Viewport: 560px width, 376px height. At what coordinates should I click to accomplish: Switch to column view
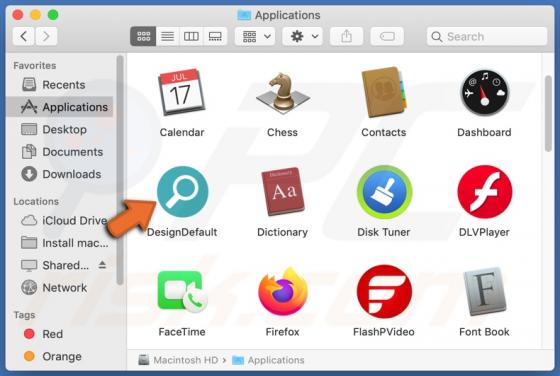pyautogui.click(x=191, y=36)
